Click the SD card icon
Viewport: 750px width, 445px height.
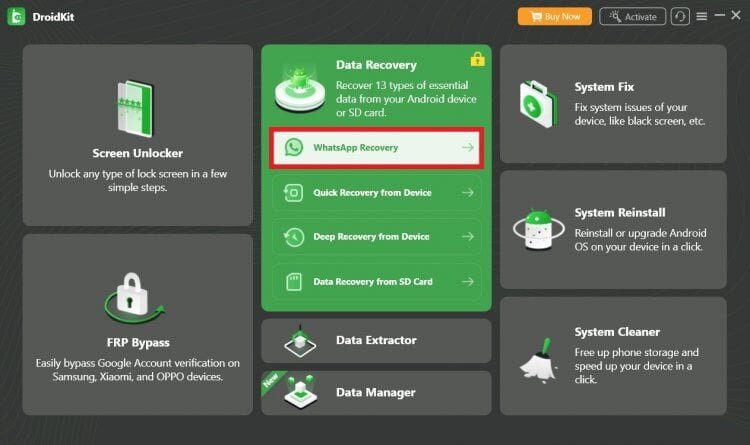pyautogui.click(x=294, y=282)
